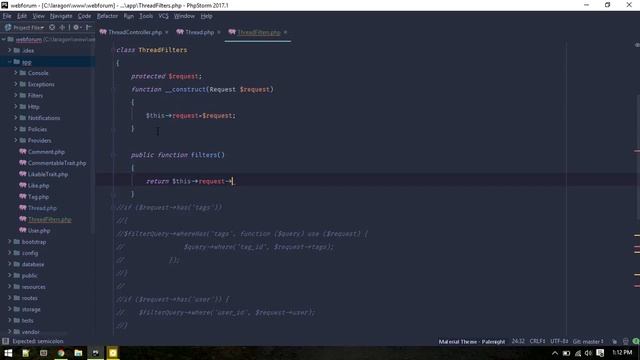Click Material Theme Palenight status widget
The image size is (640, 360).
tap(471, 341)
